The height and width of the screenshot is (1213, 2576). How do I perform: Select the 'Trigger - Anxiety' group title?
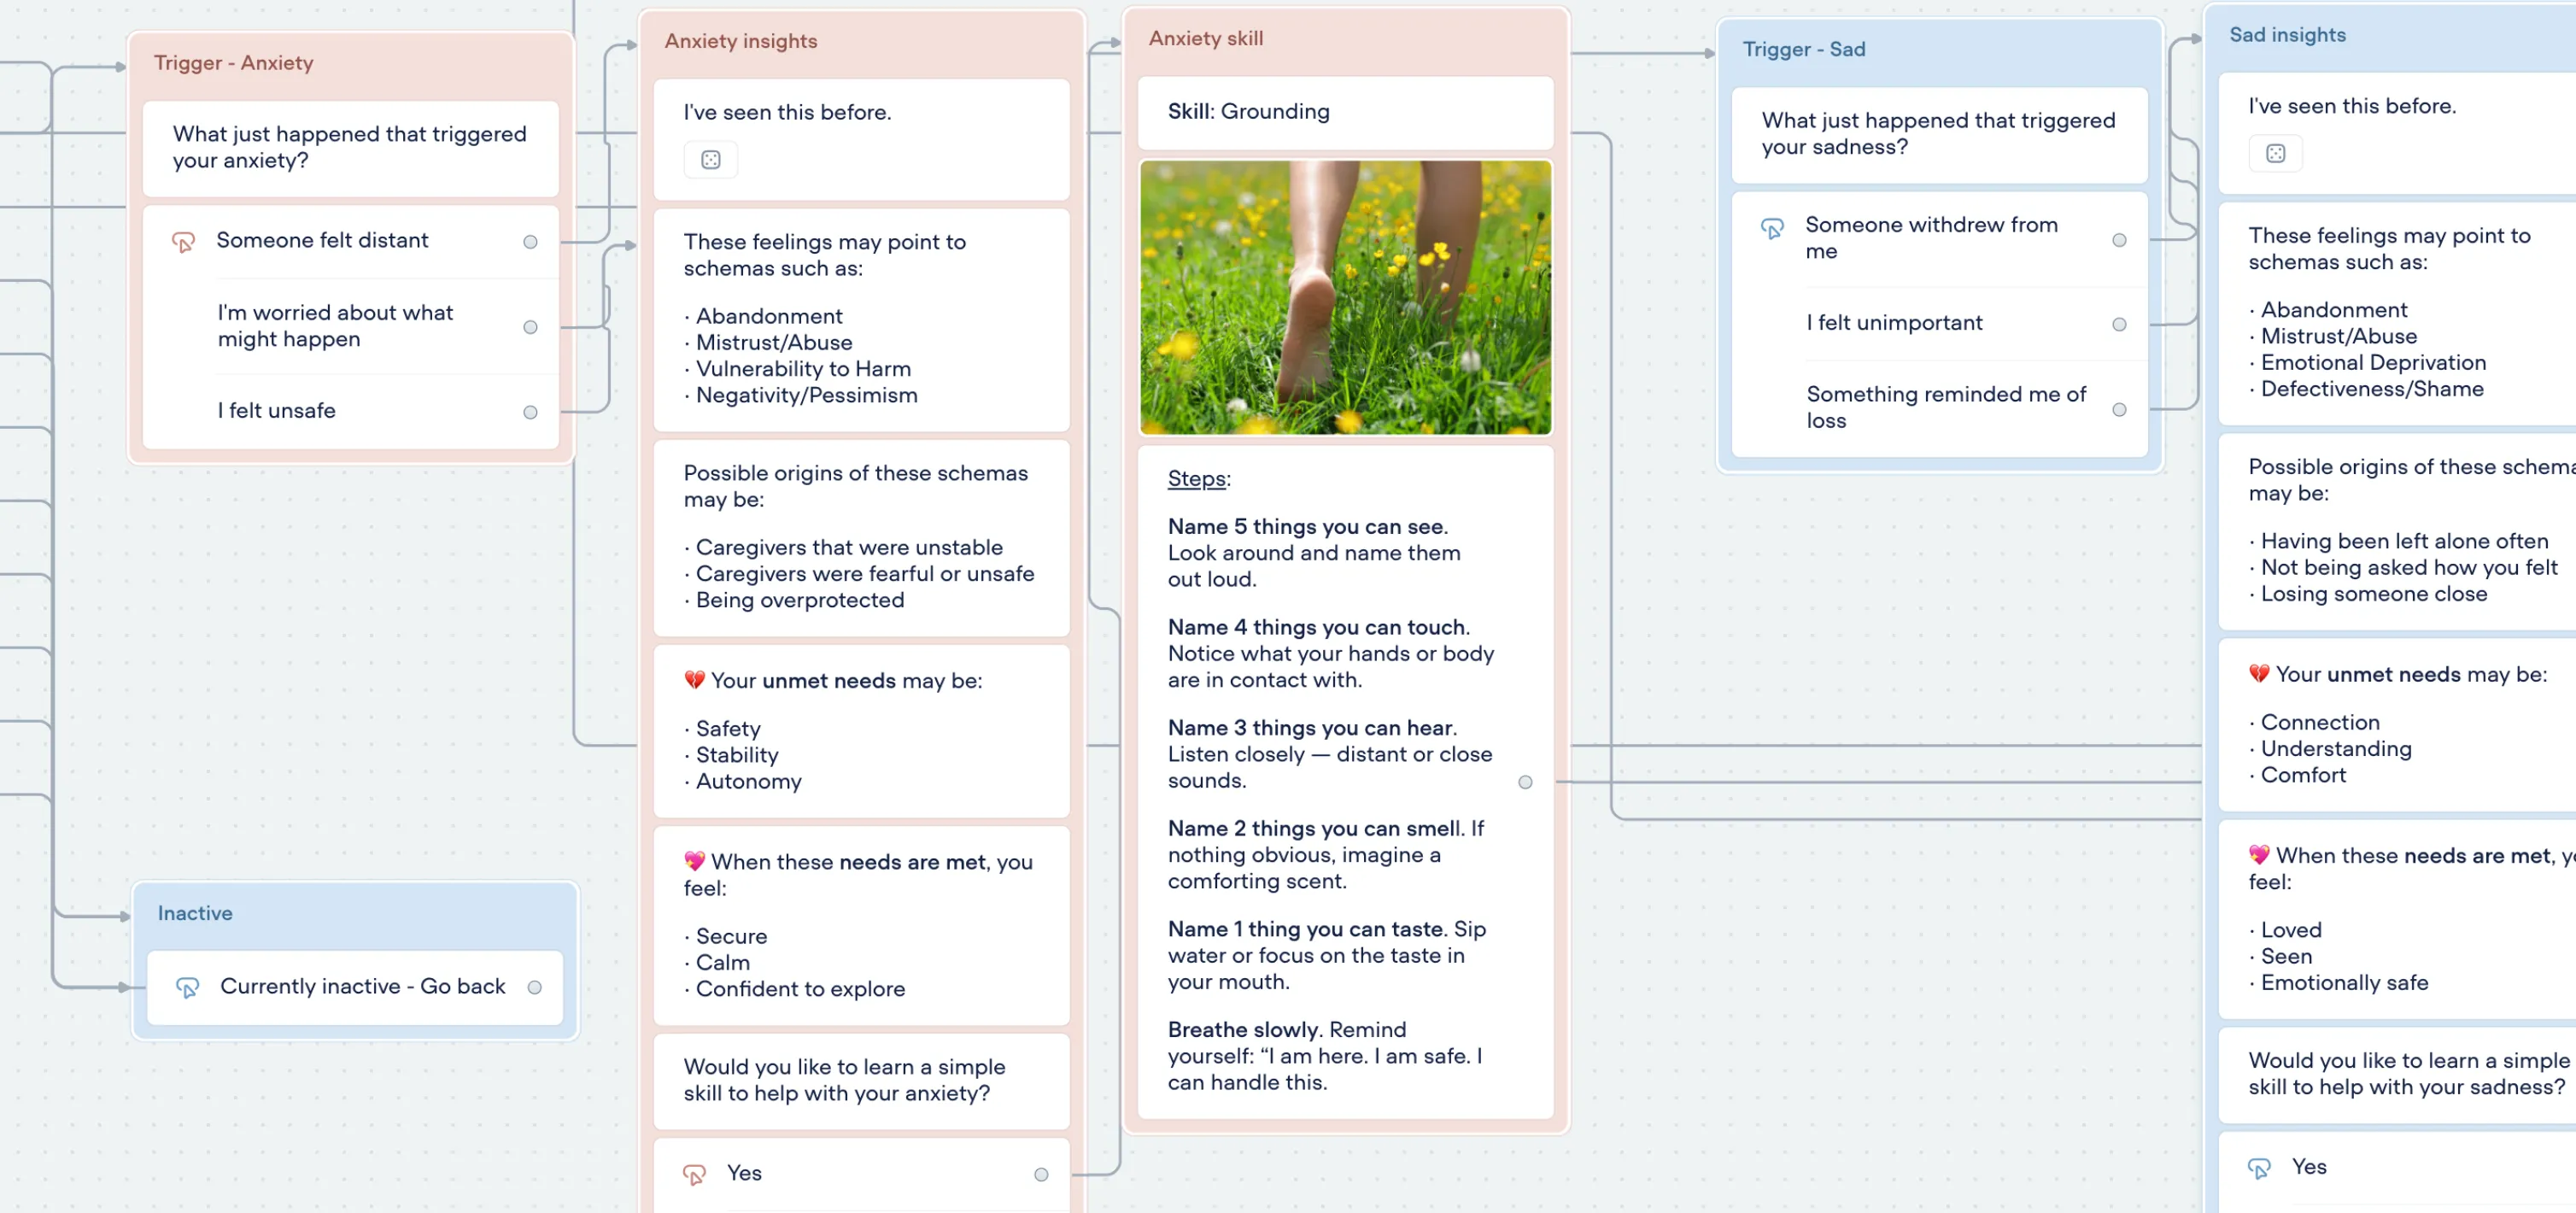[x=233, y=63]
